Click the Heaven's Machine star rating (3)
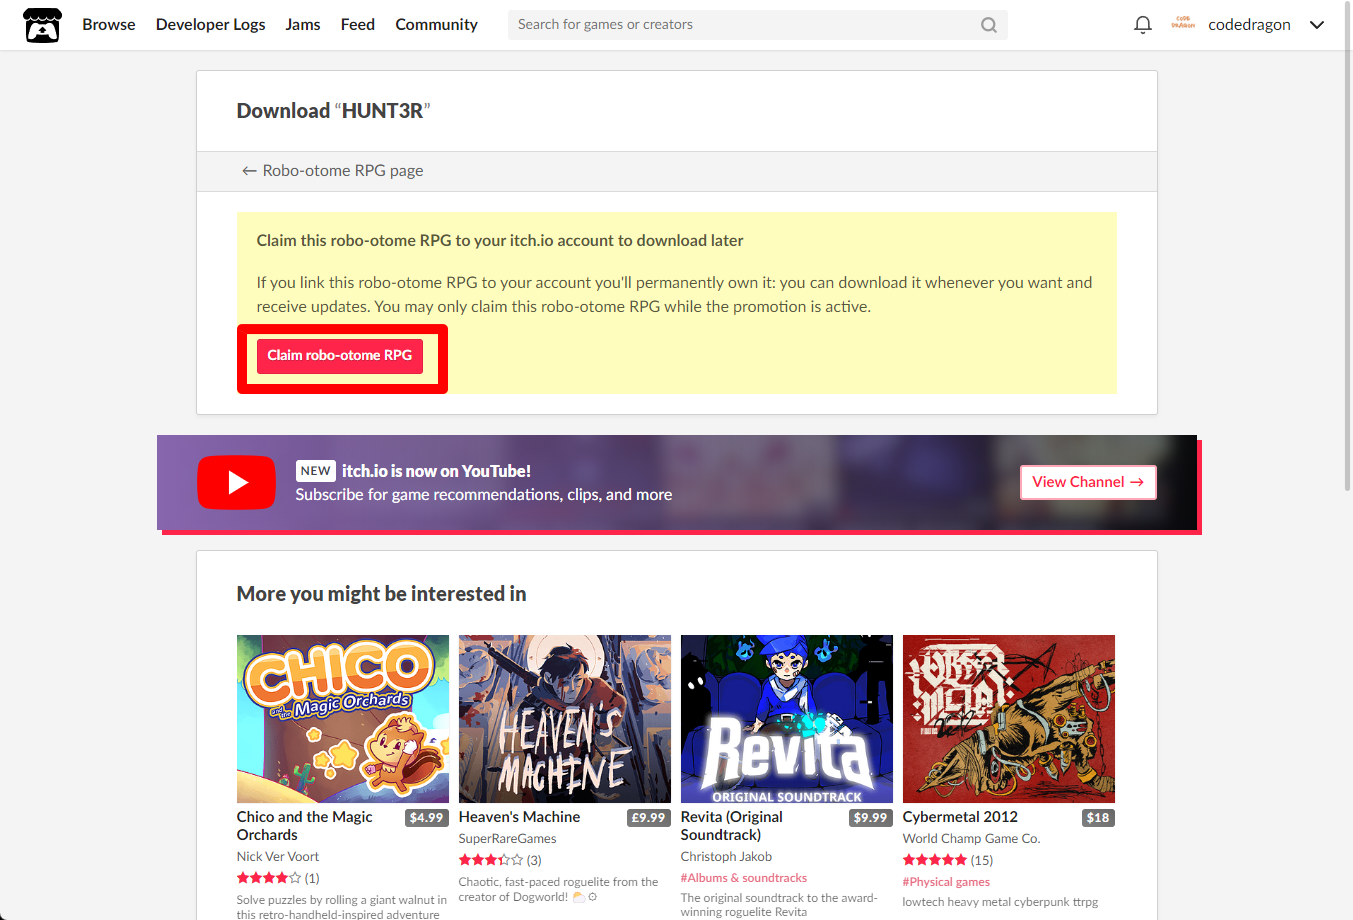Image resolution: width=1353 pixels, height=920 pixels. click(500, 860)
